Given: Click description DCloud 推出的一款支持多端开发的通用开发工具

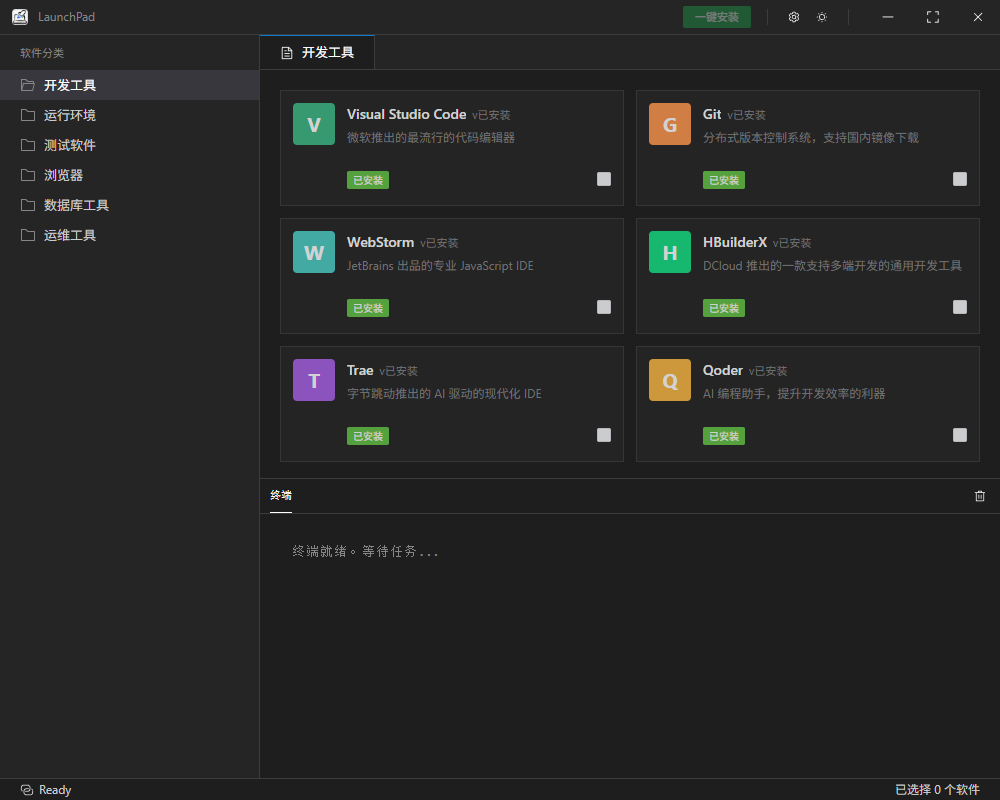Looking at the screenshot, I should pos(832,266).
